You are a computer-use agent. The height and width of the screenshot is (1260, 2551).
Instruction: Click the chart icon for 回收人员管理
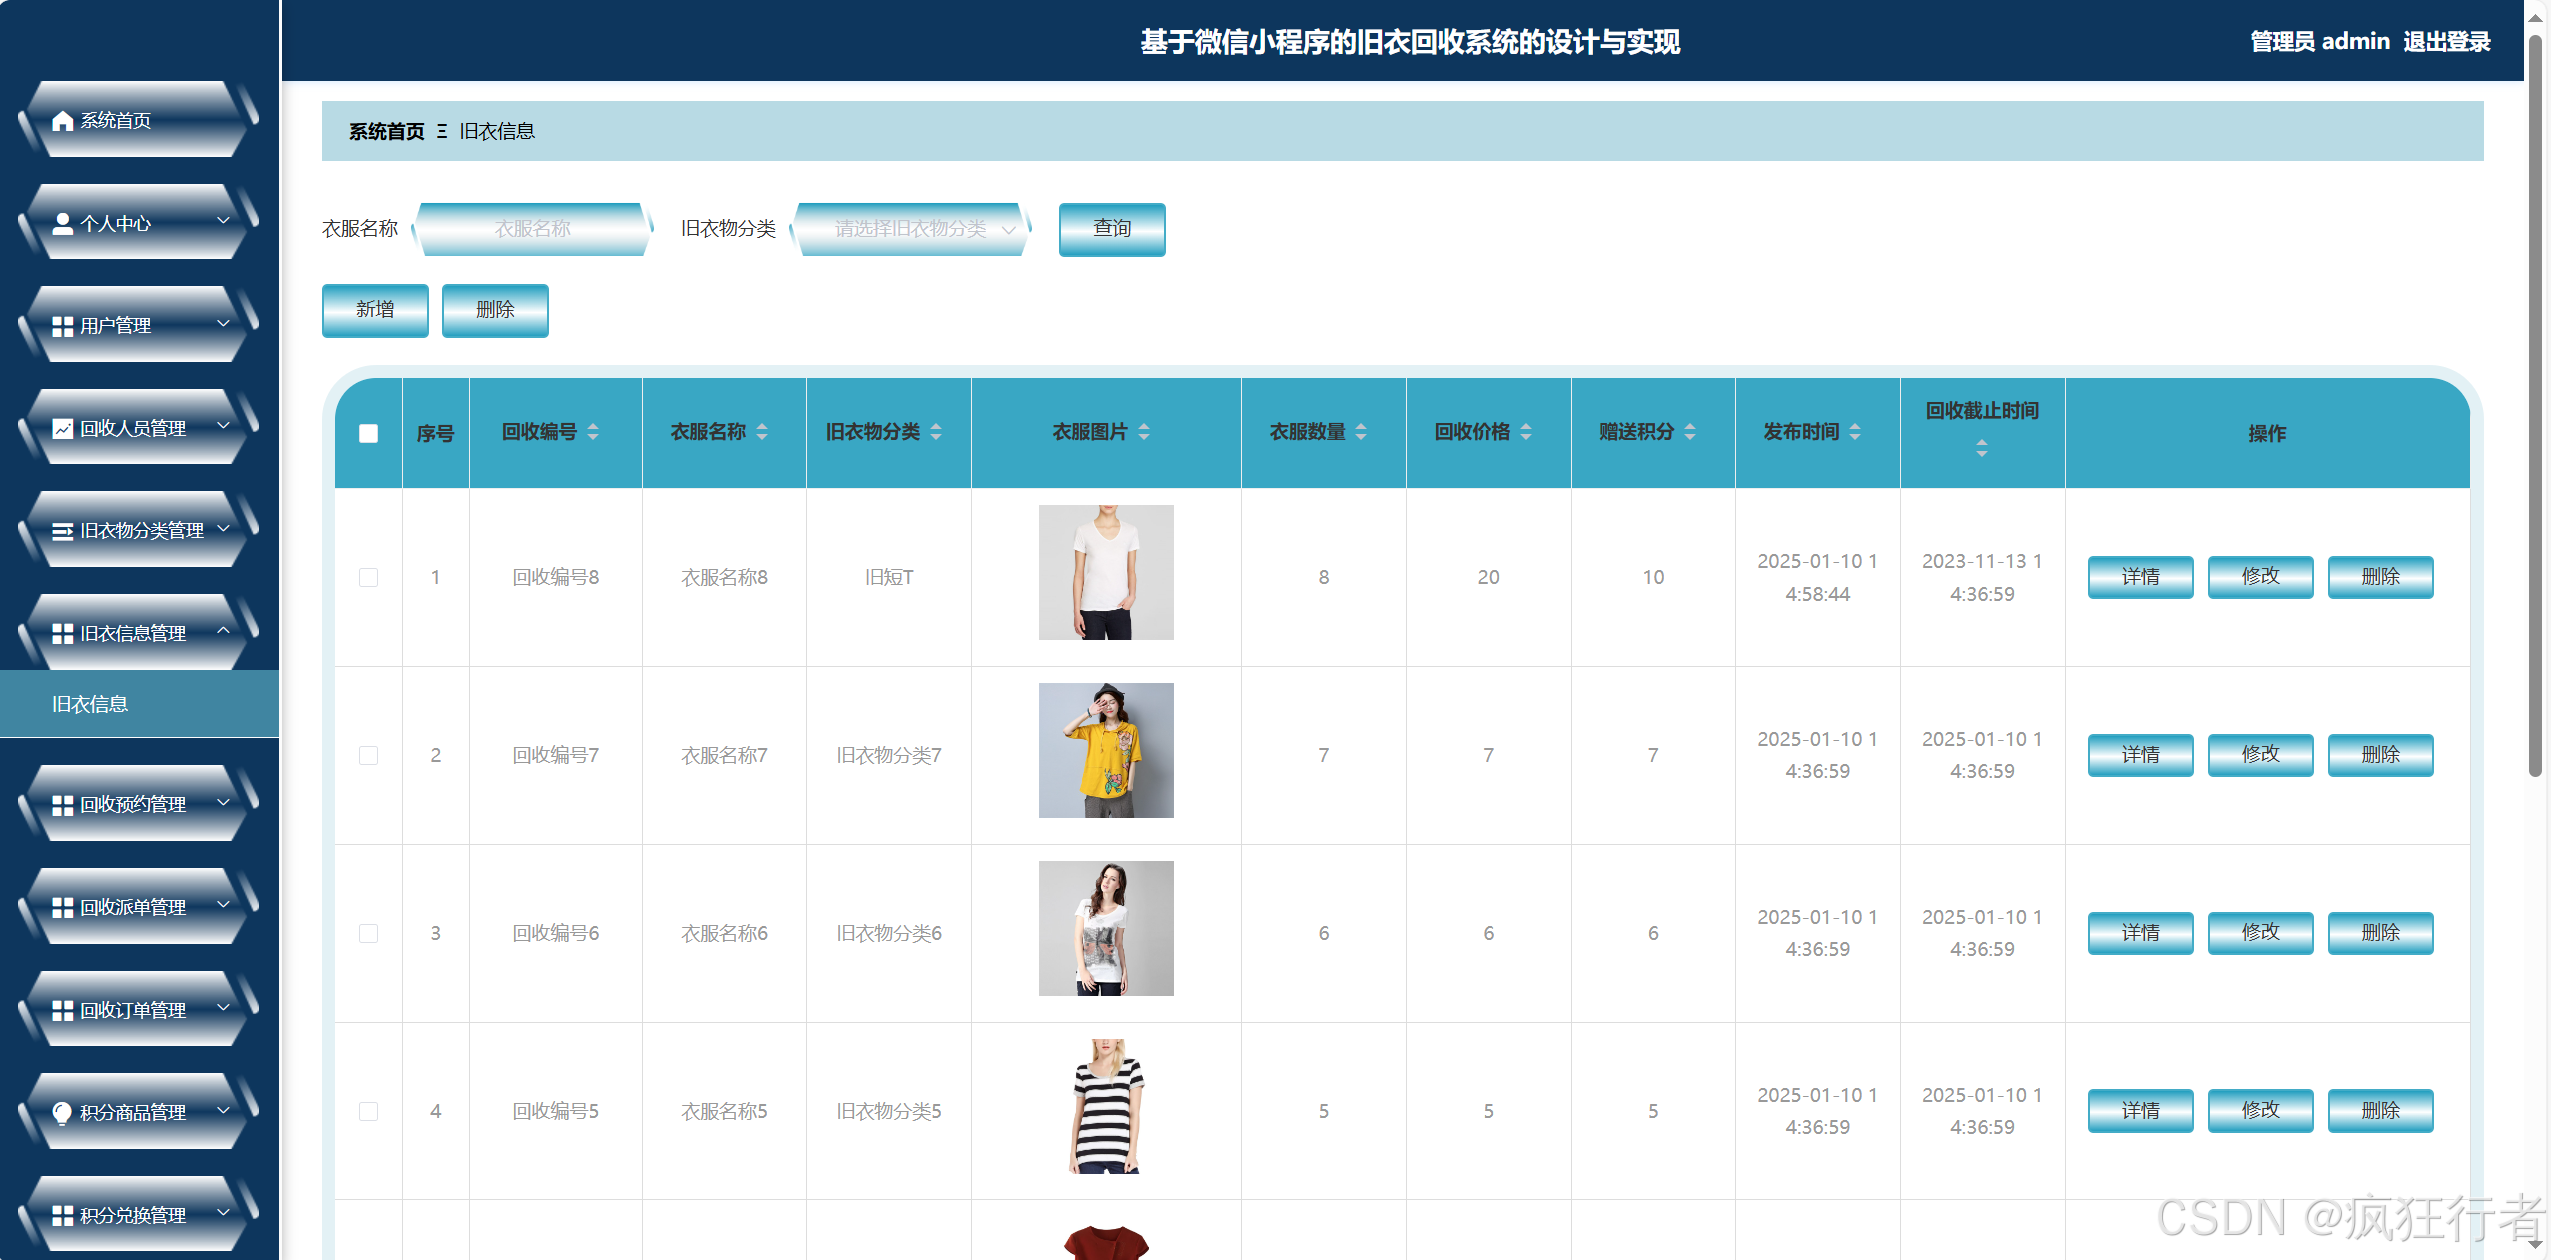pos(63,429)
